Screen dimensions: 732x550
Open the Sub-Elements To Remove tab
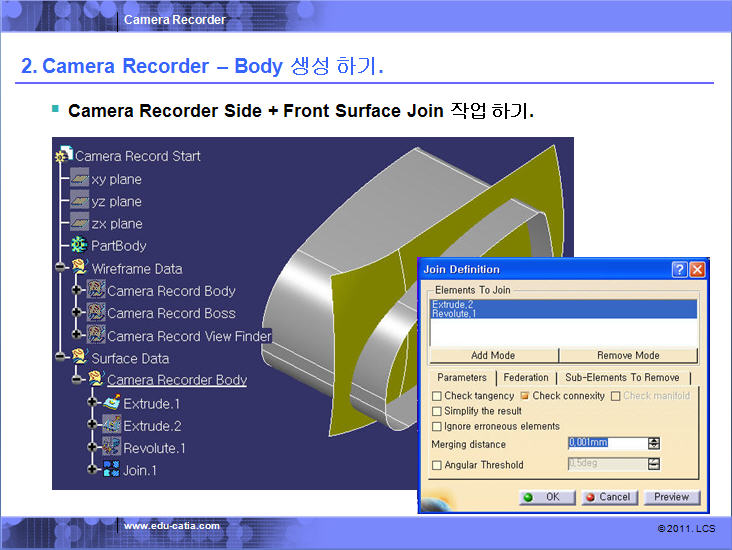coord(622,377)
